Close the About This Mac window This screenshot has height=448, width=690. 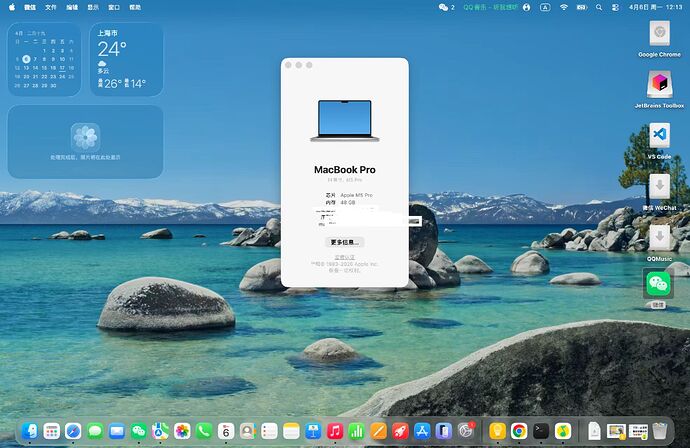click(x=288, y=65)
